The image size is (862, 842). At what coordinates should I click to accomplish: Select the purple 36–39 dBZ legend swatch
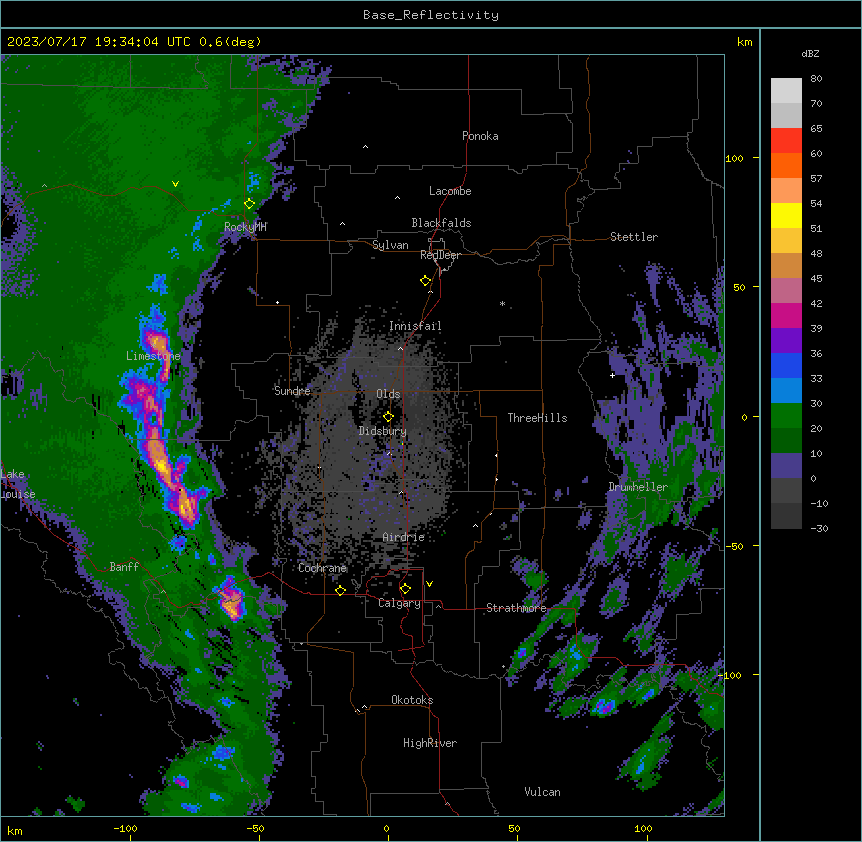click(x=786, y=340)
